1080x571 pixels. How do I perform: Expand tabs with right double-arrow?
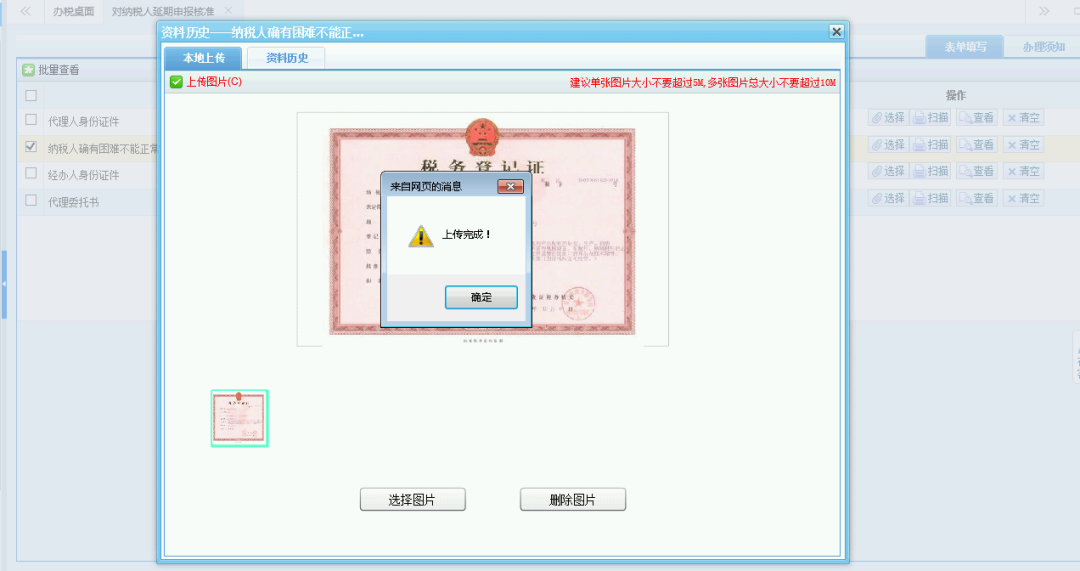(x=1044, y=11)
